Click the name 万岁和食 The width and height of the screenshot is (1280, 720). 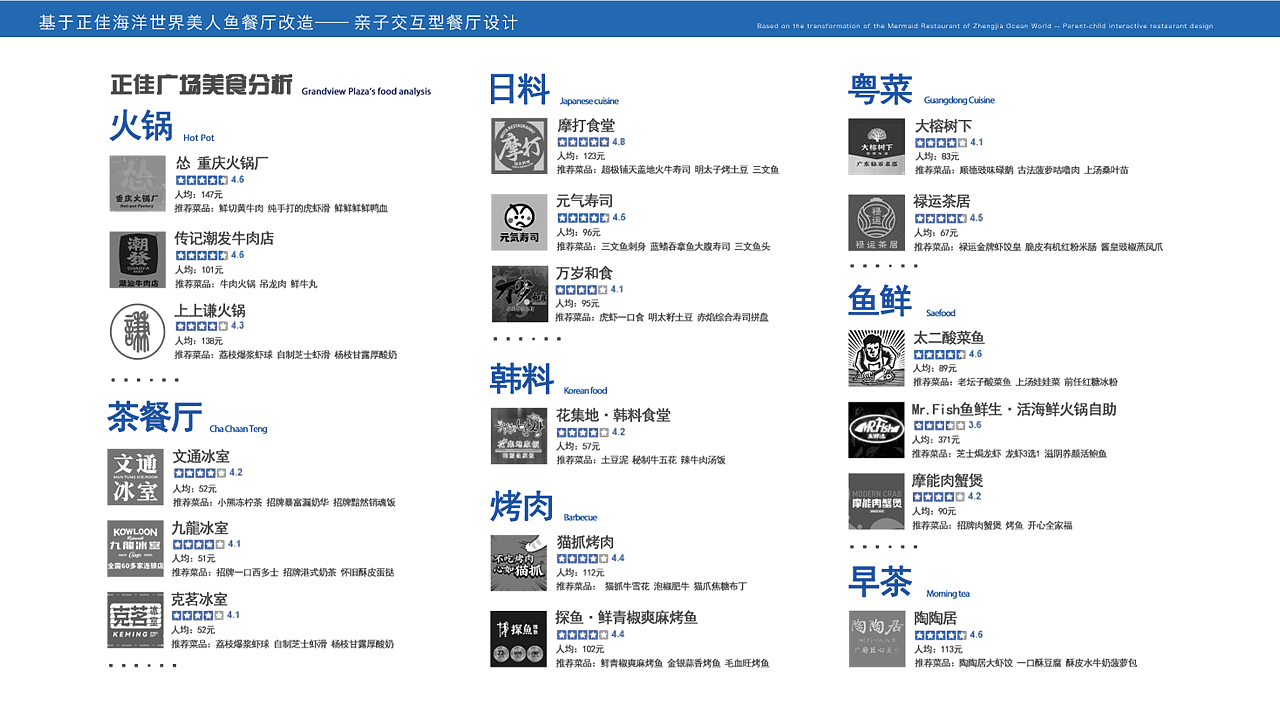[x=585, y=273]
